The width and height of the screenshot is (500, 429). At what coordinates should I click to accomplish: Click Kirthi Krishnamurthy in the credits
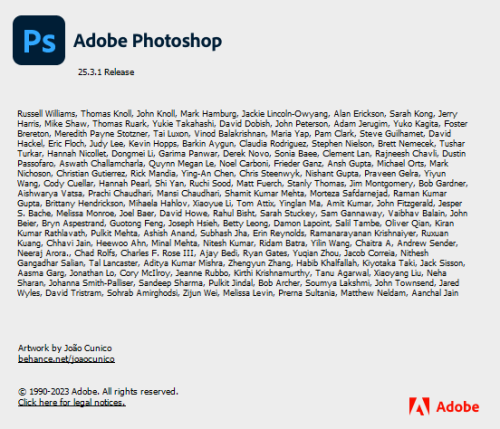(x=272, y=273)
